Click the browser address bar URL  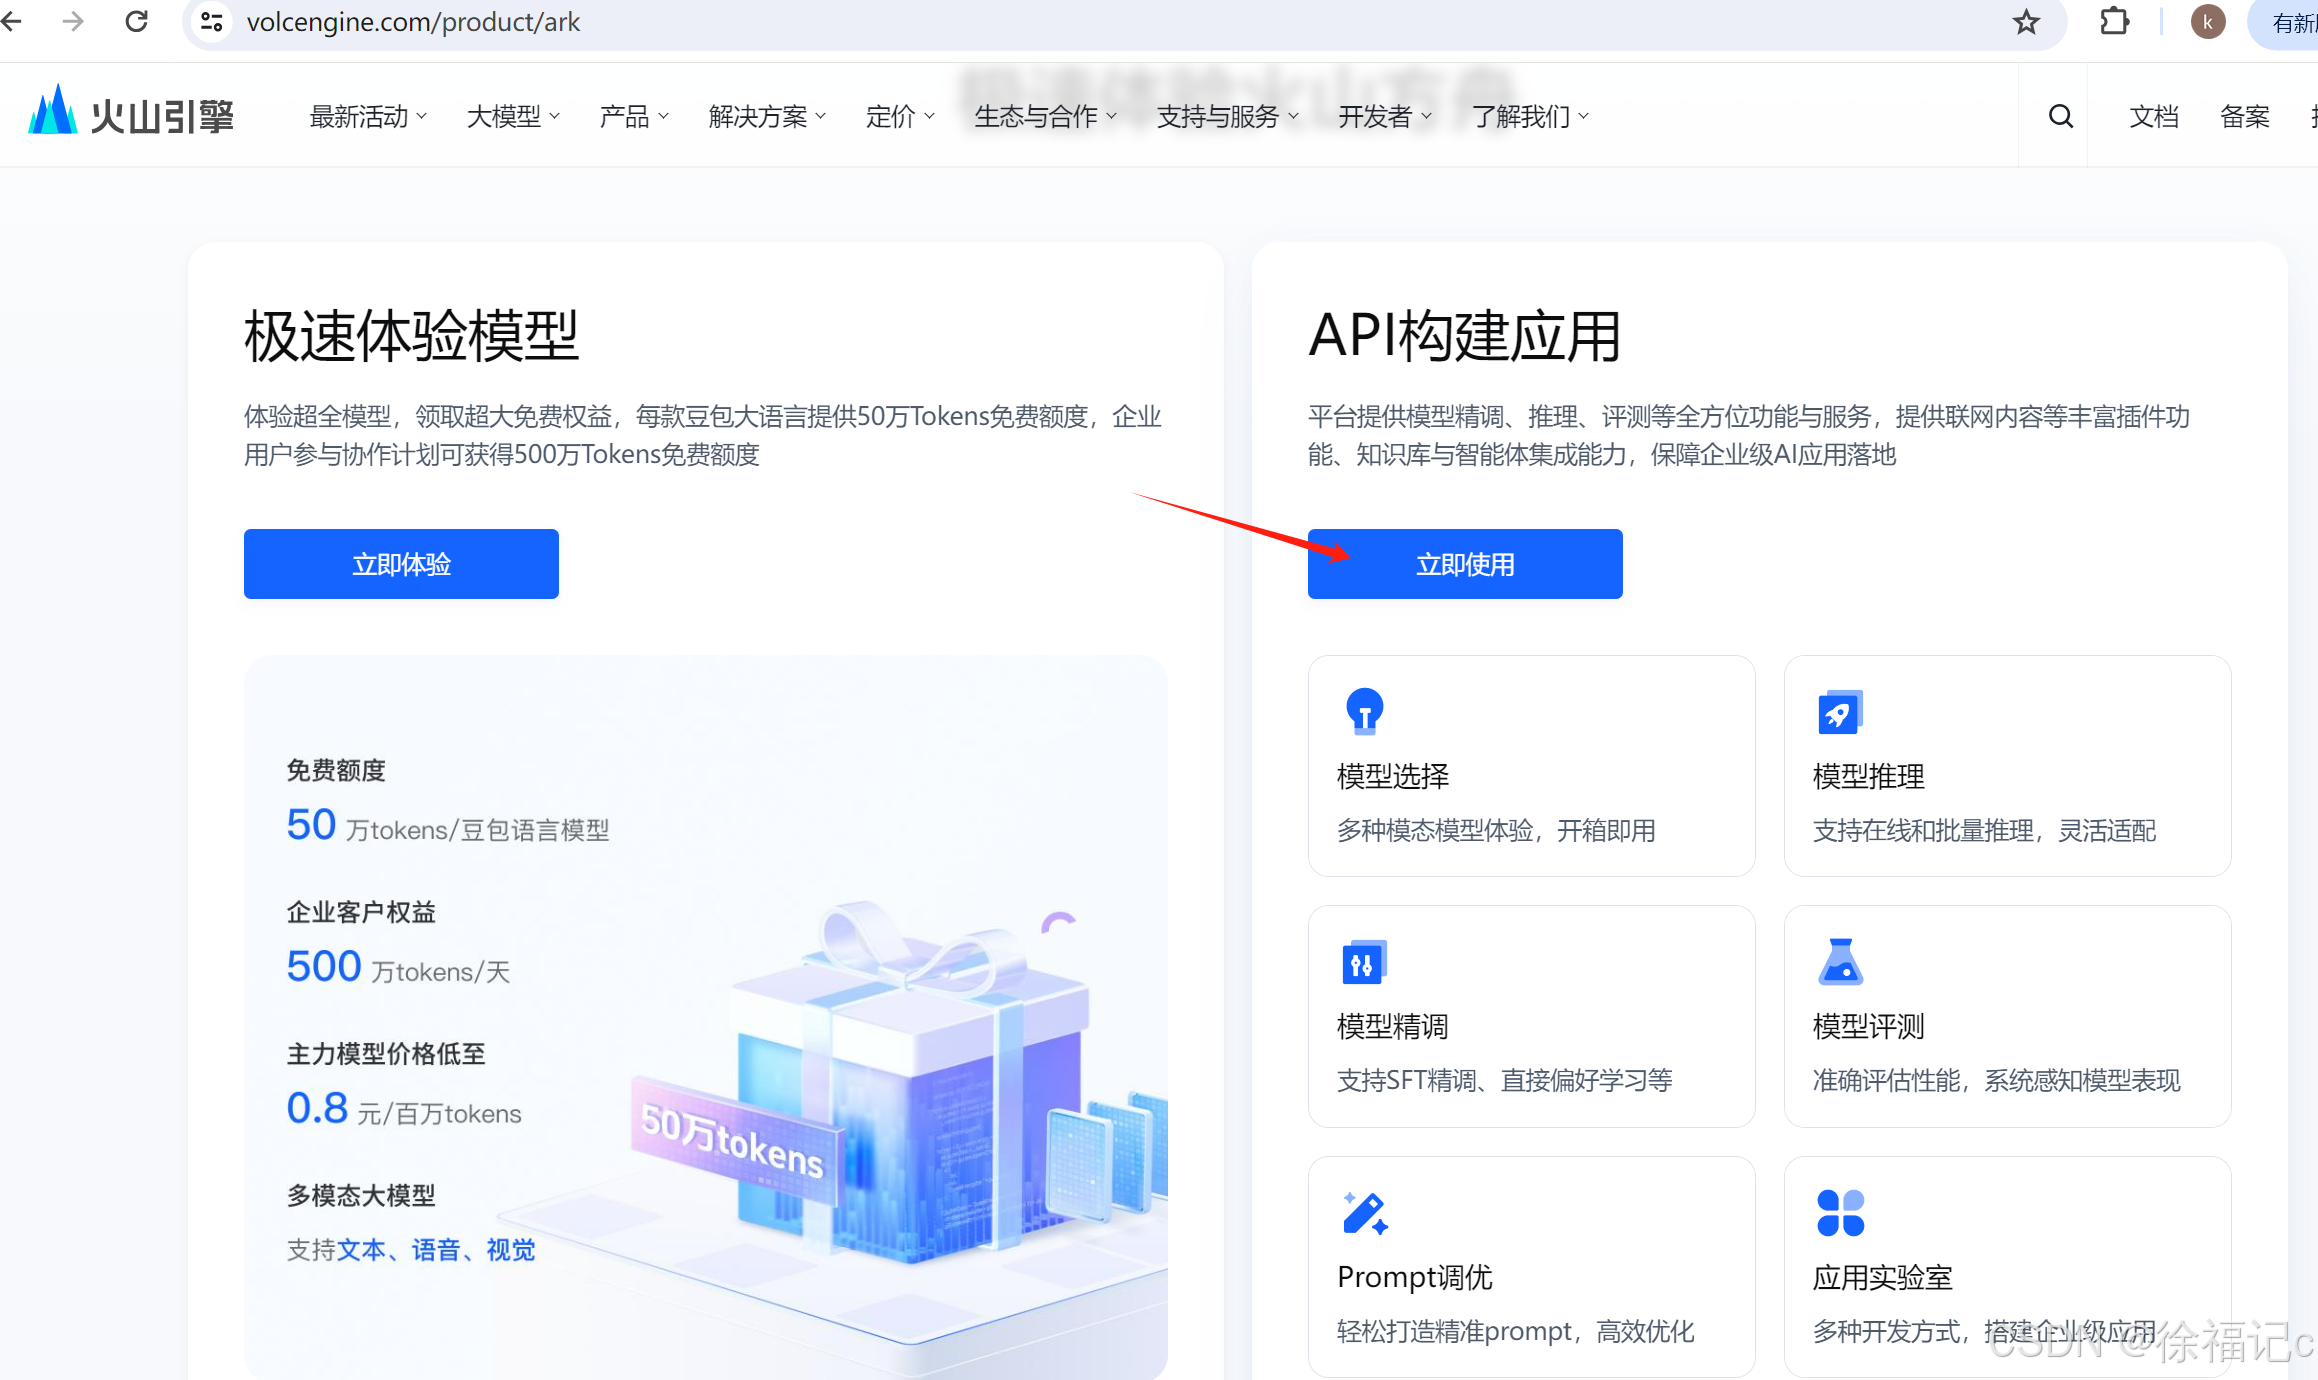click(413, 22)
